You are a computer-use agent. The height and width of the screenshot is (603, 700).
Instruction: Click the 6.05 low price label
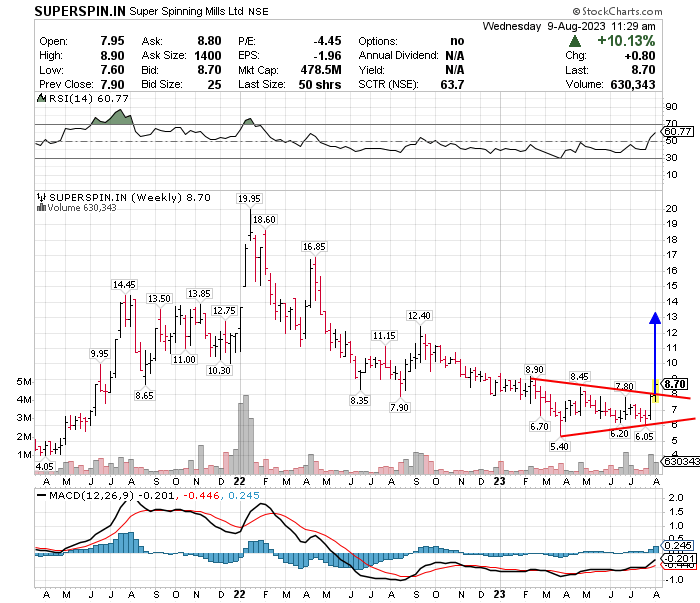point(644,437)
